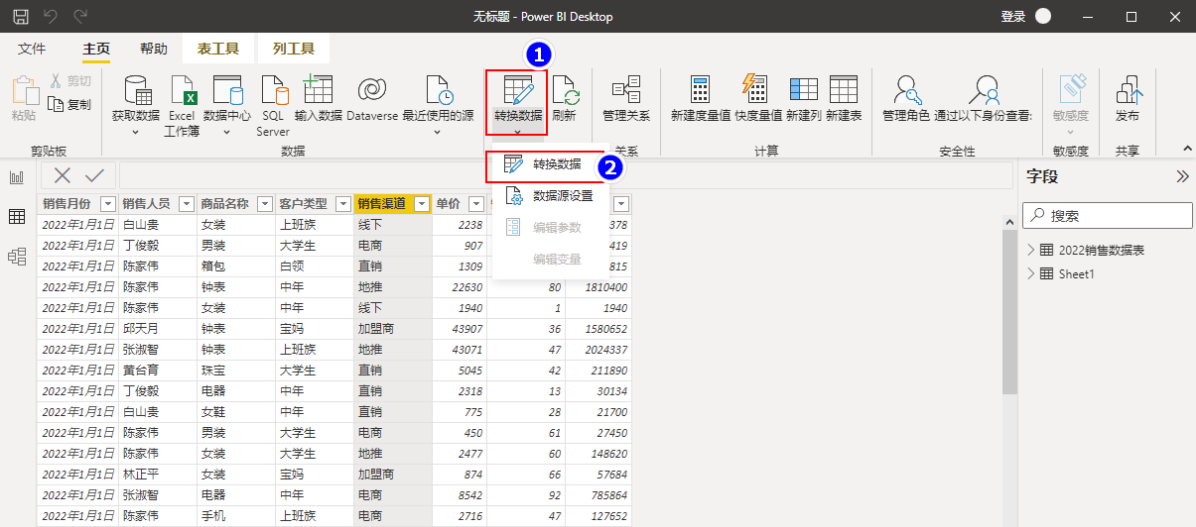This screenshot has width=1196, height=527.
Task: Open the 主页 tab
Action: (x=97, y=49)
